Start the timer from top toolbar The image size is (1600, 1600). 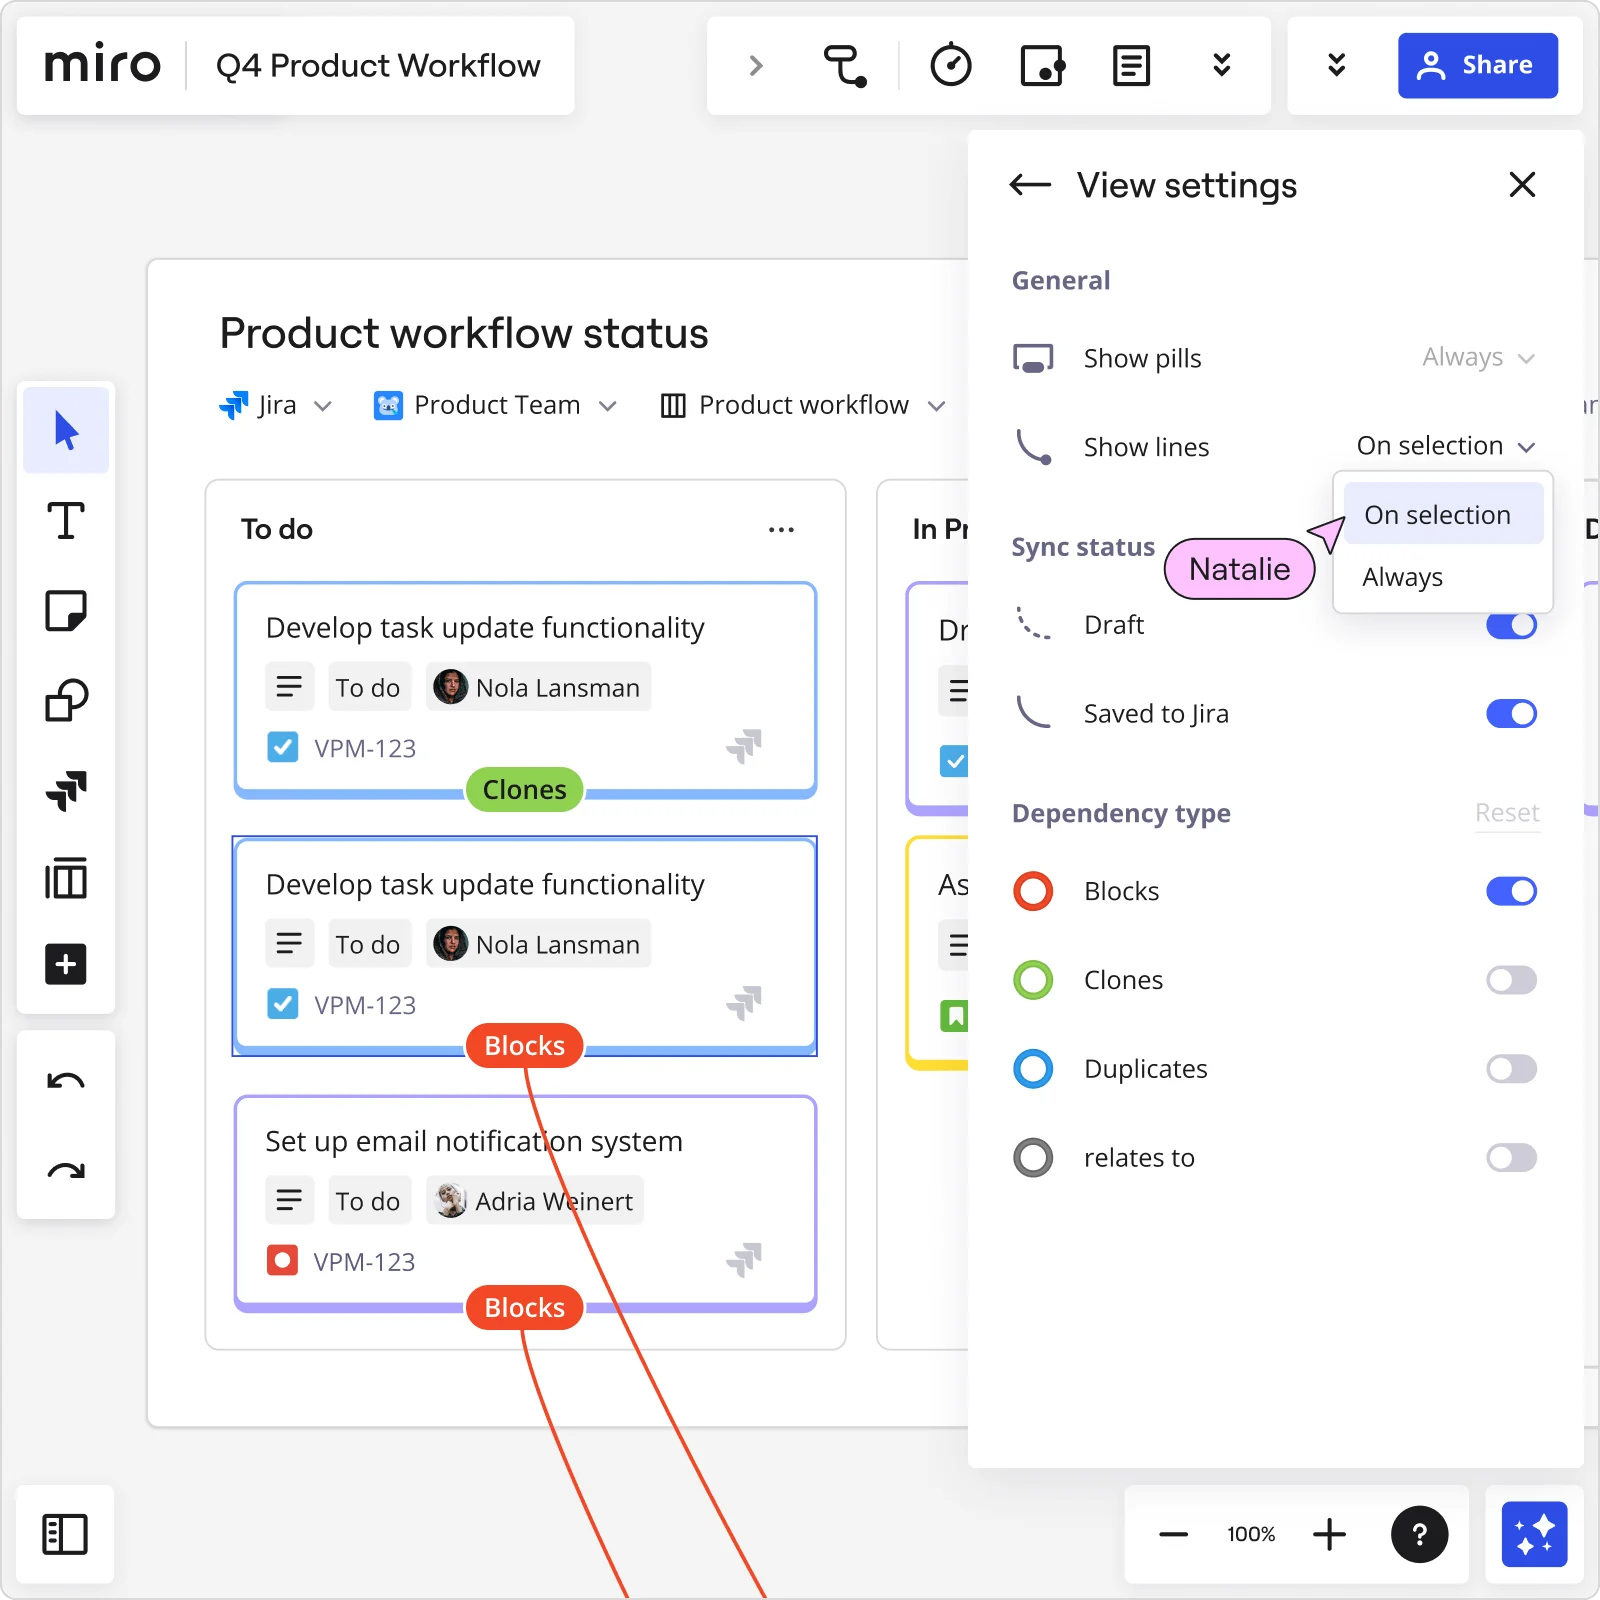tap(951, 66)
